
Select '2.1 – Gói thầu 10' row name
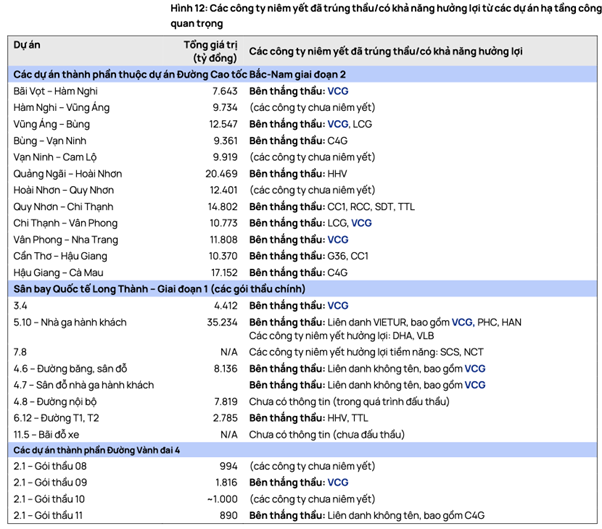[49, 499]
